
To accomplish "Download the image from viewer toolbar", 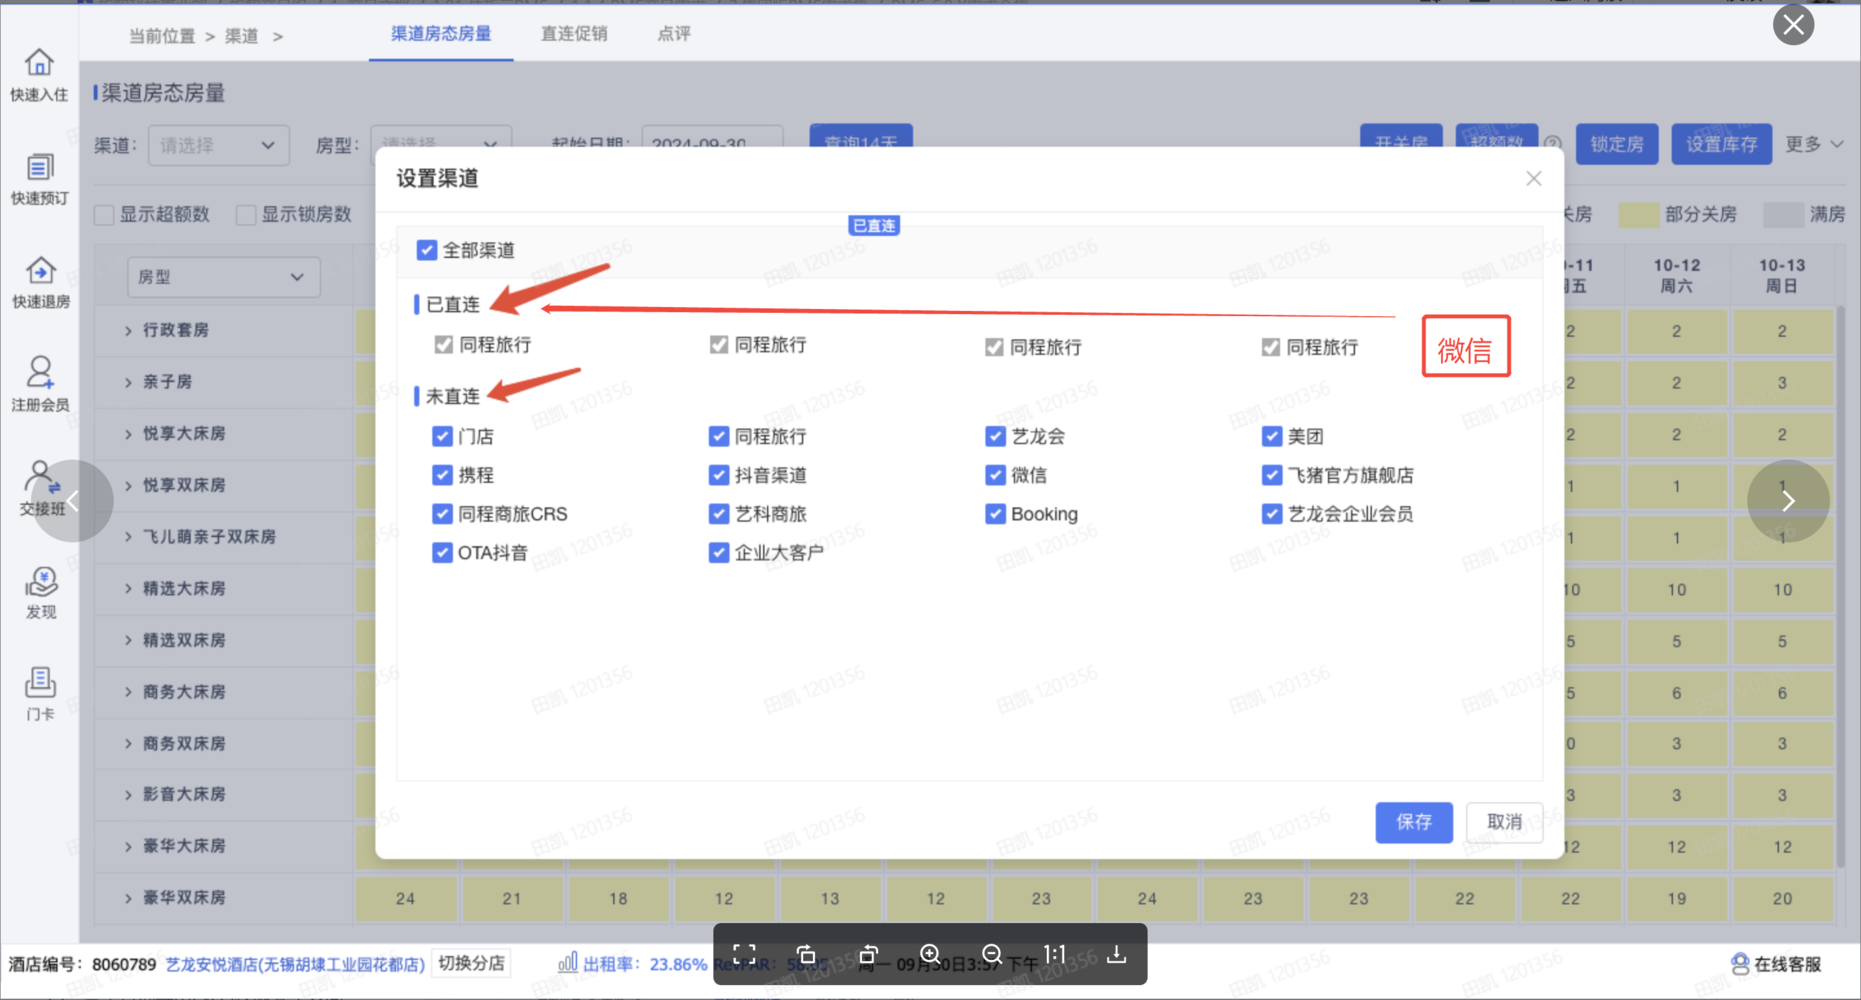I will [1116, 954].
